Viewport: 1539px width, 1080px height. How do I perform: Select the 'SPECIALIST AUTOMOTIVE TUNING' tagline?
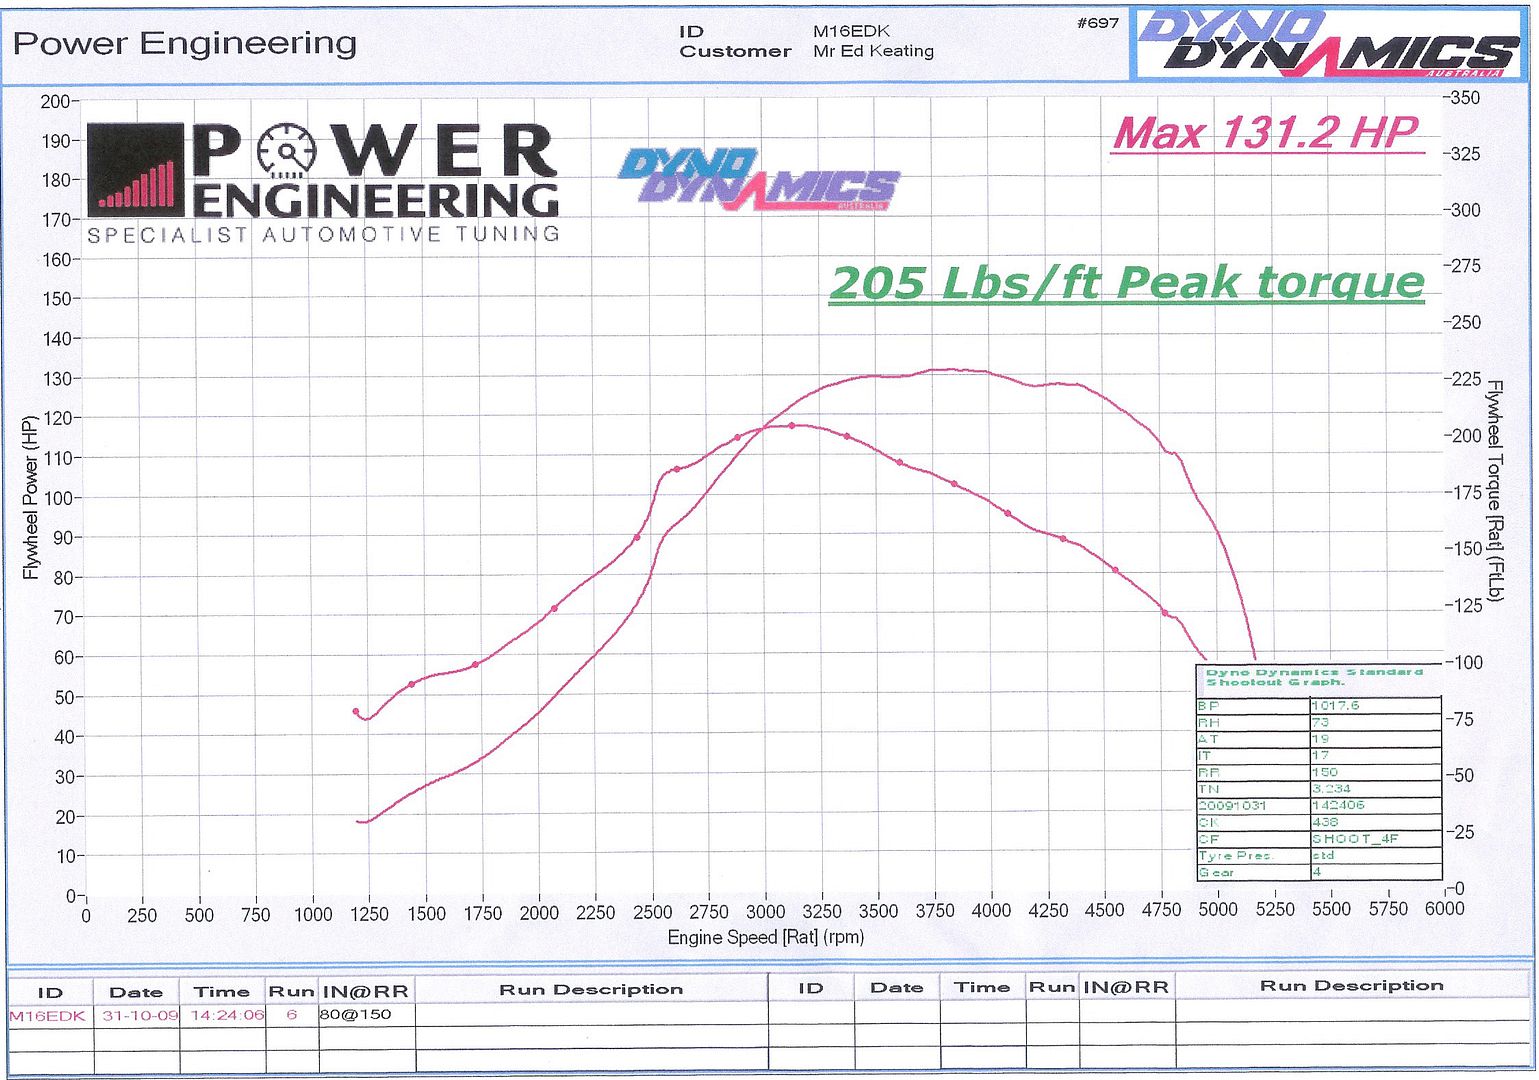pyautogui.click(x=324, y=235)
